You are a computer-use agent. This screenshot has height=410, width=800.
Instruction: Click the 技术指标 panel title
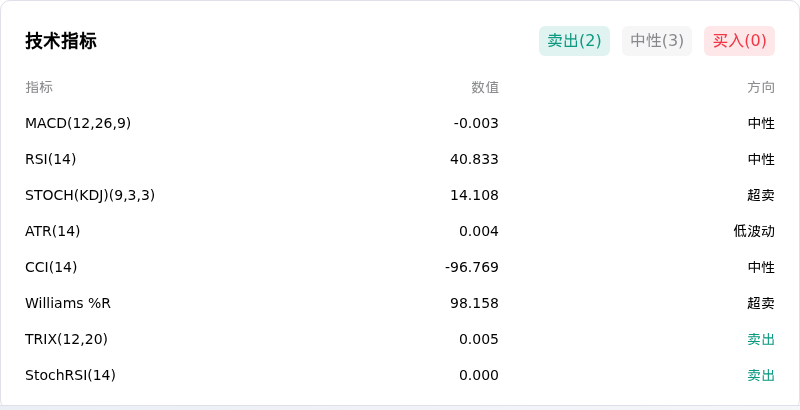(61, 41)
